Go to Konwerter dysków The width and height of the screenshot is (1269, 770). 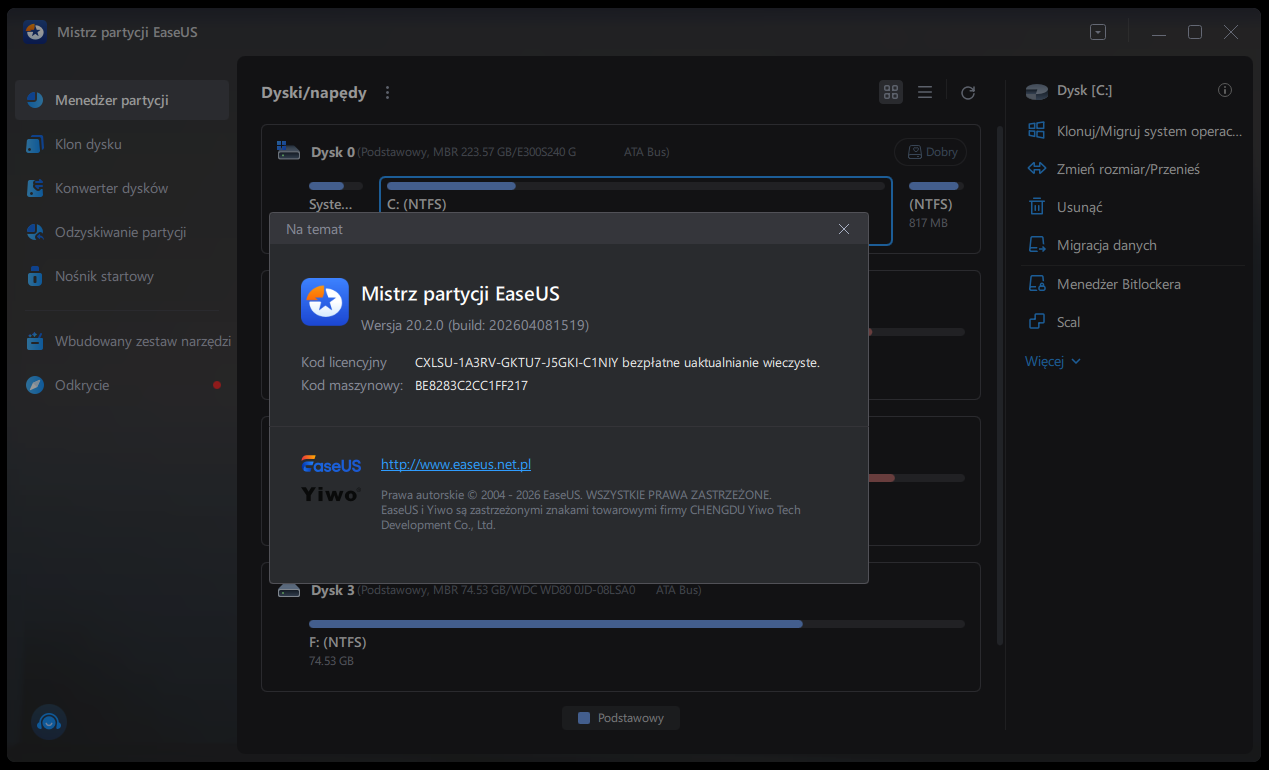coord(121,188)
